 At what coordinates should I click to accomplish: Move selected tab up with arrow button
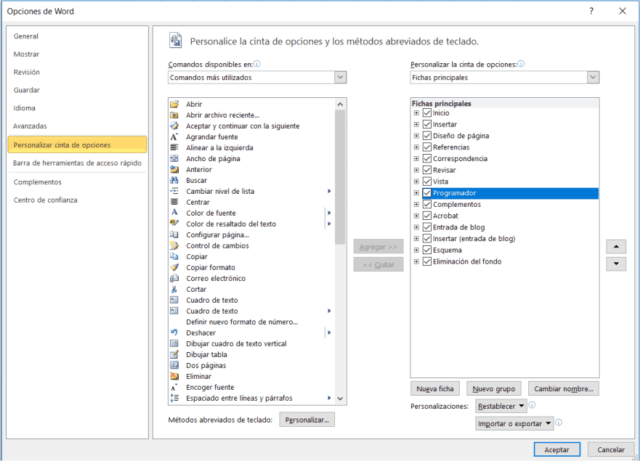pos(616,247)
